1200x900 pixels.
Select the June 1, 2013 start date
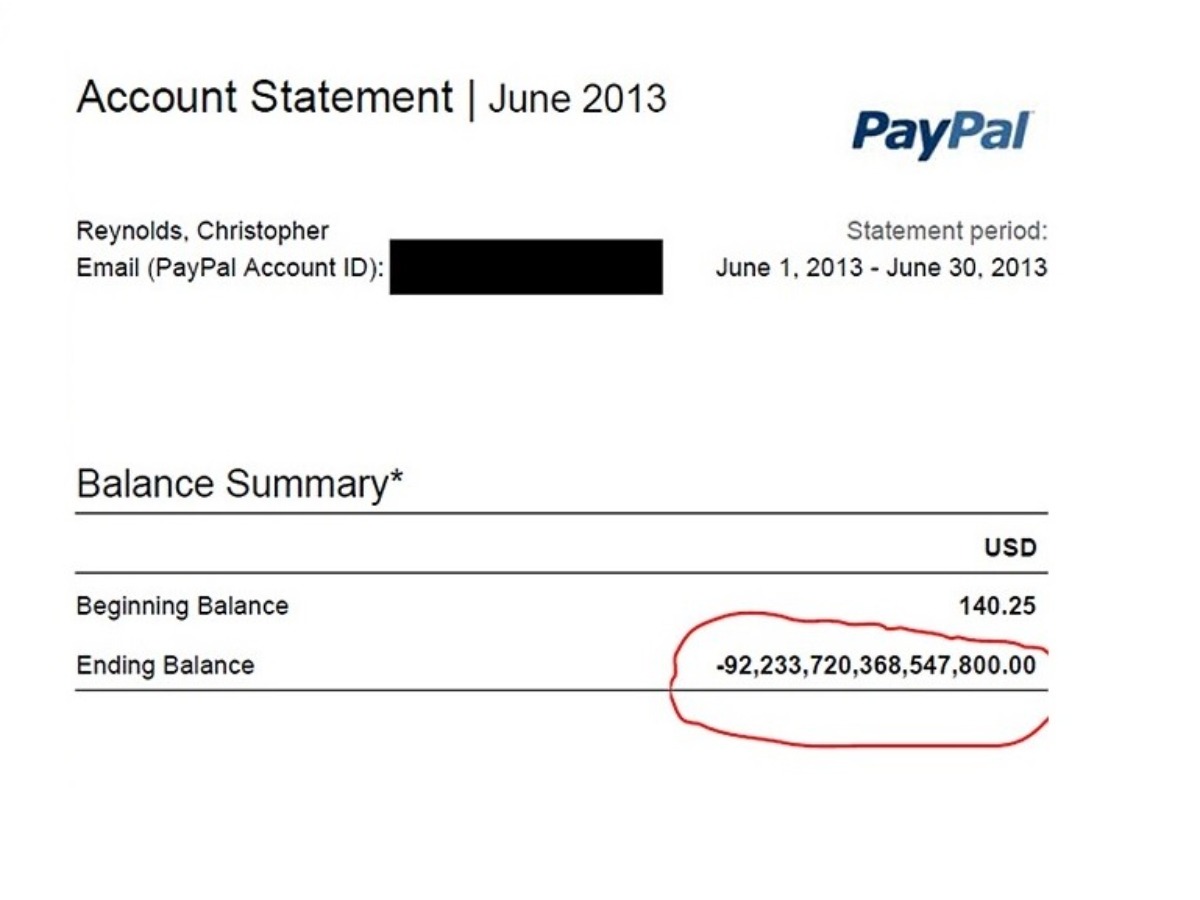click(x=789, y=268)
